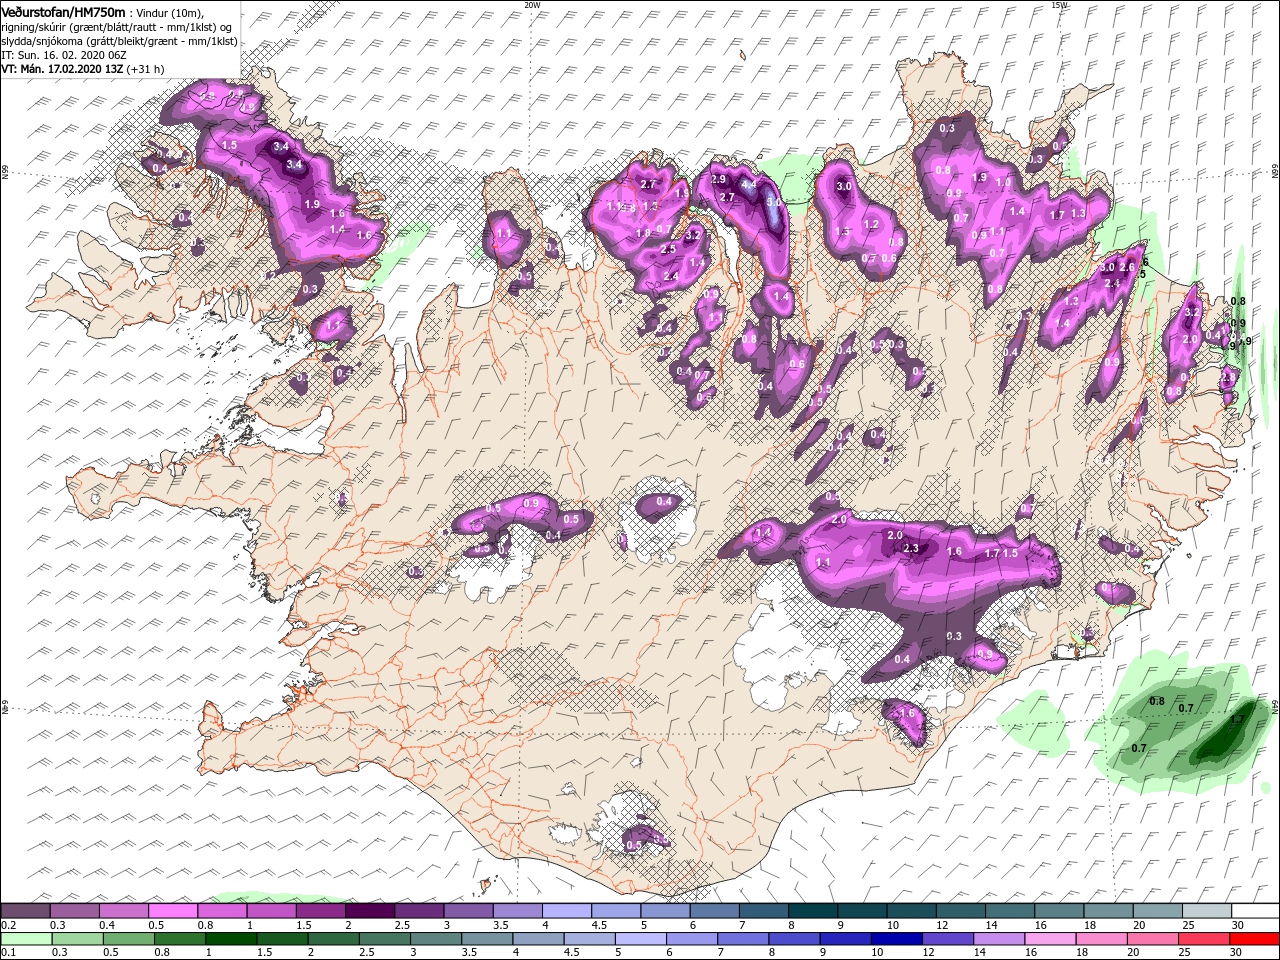Pick the light pink rain swatch between 16 and 18
The height and width of the screenshot is (960, 1280).
point(1050,938)
